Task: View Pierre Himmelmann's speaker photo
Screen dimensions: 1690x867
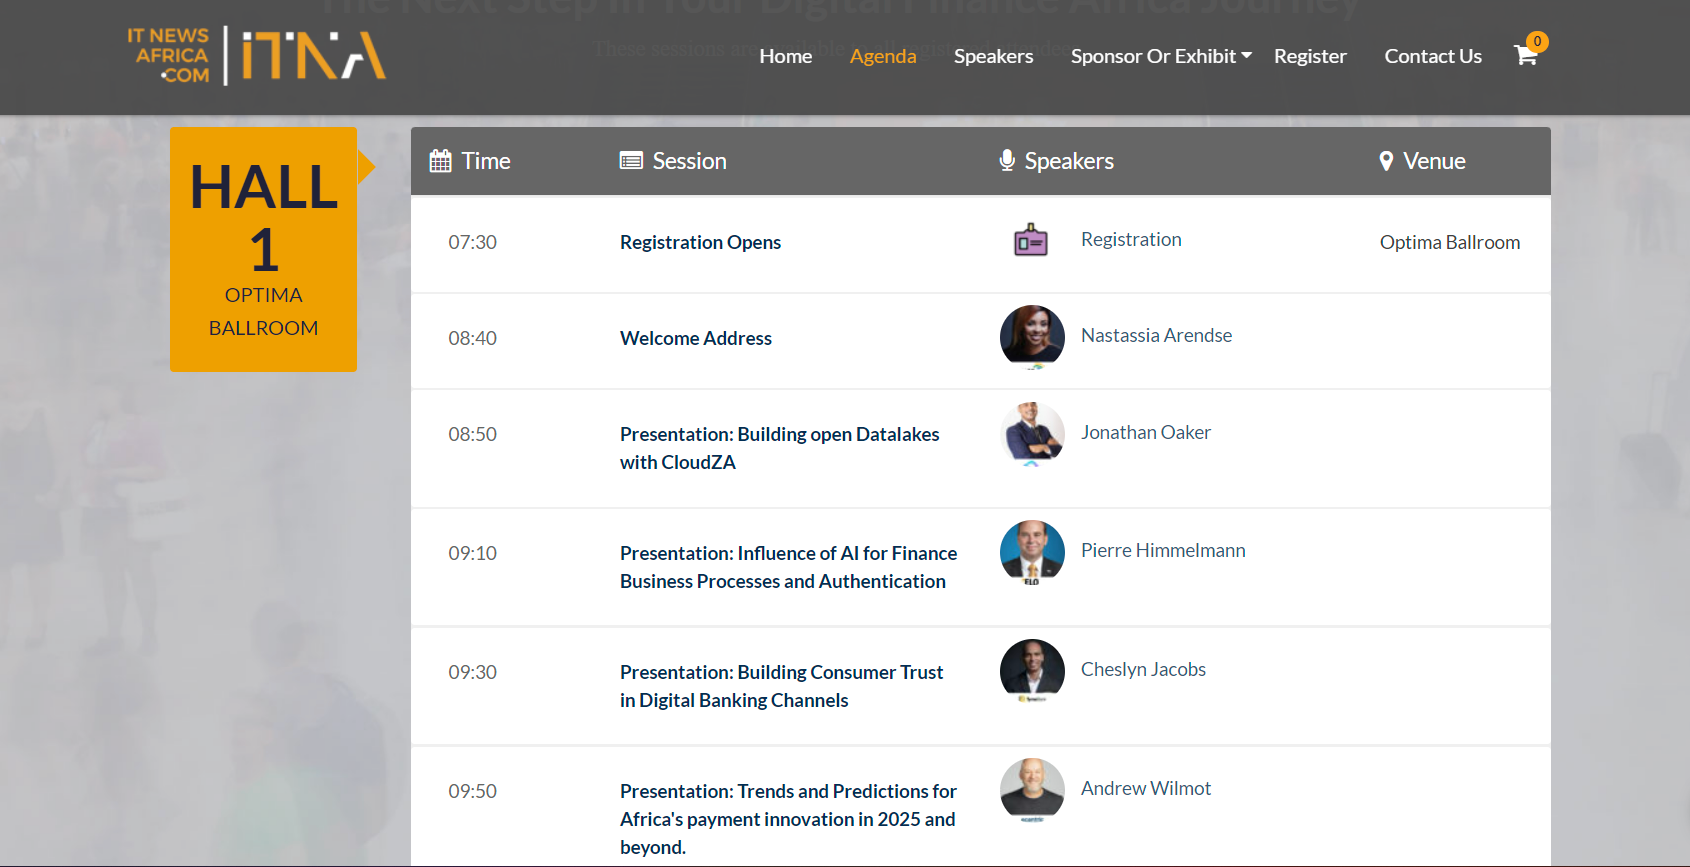Action: pyautogui.click(x=1032, y=552)
